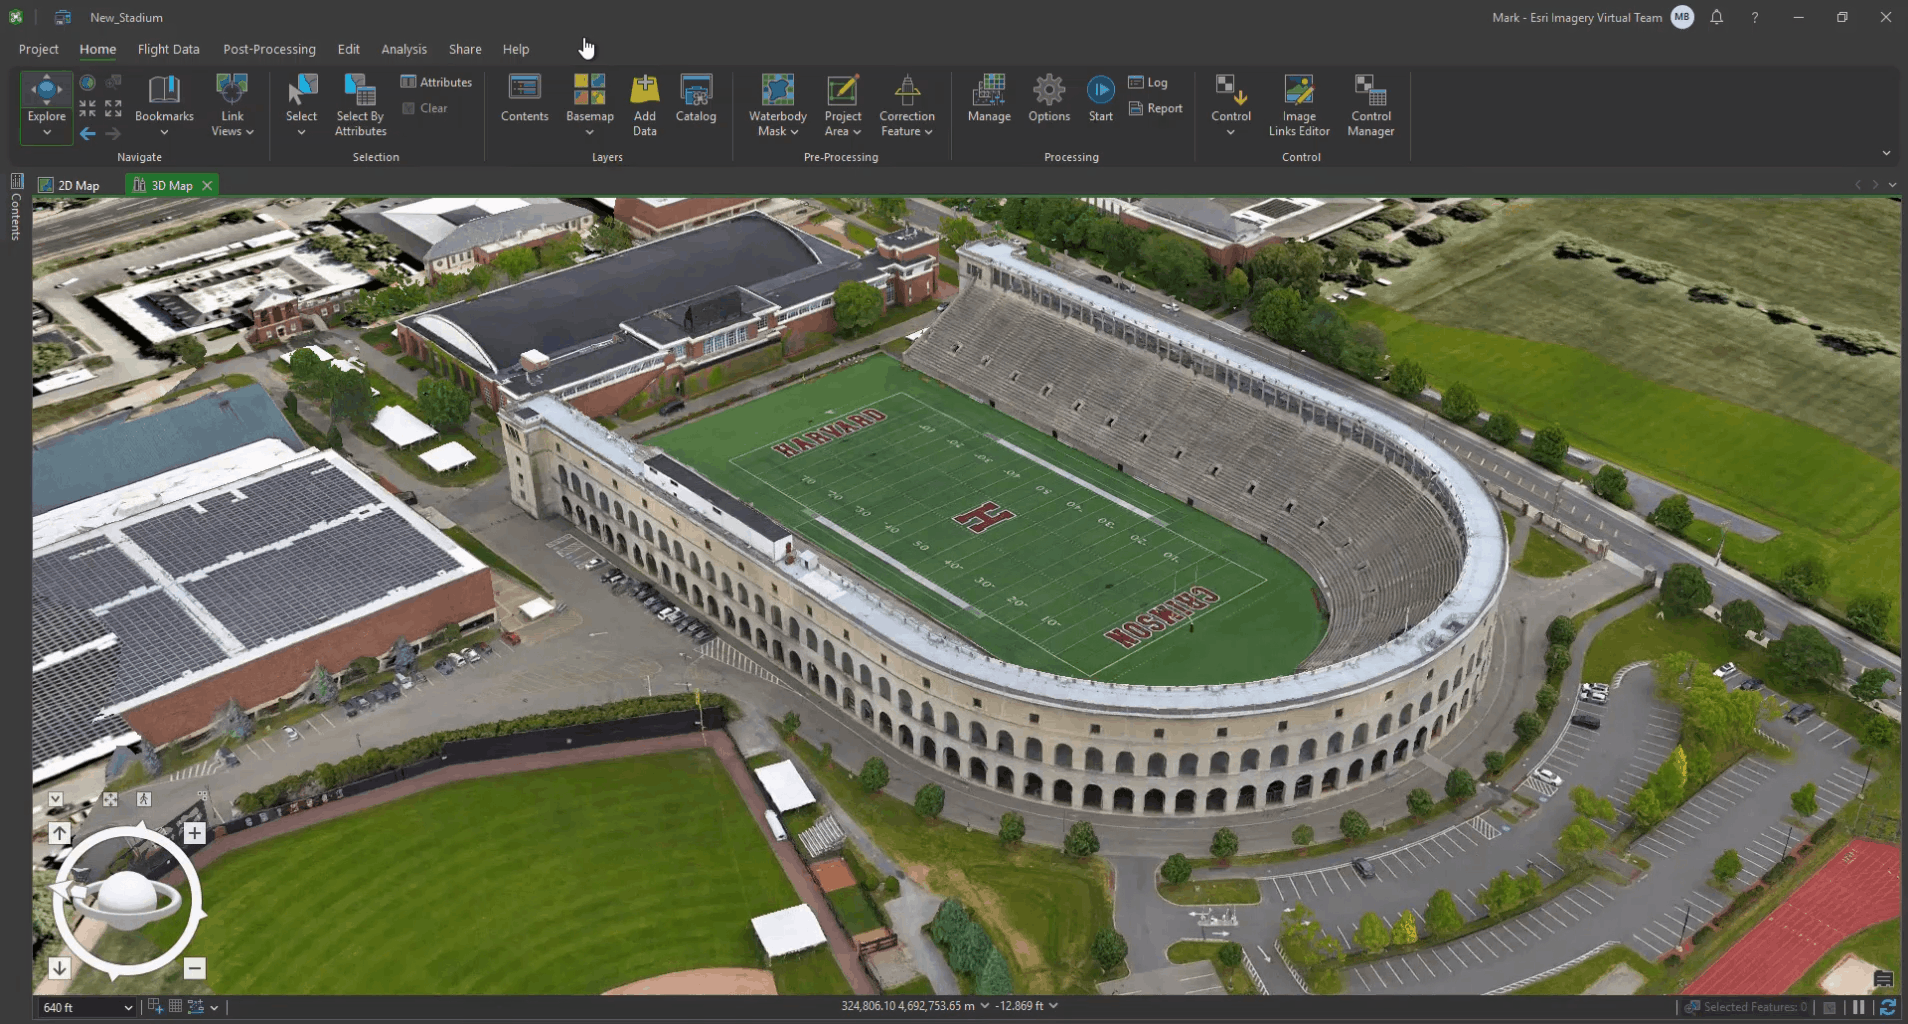Screen dimensions: 1908x1024
Task: Click navigator zoom out minus button
Action: click(x=194, y=968)
